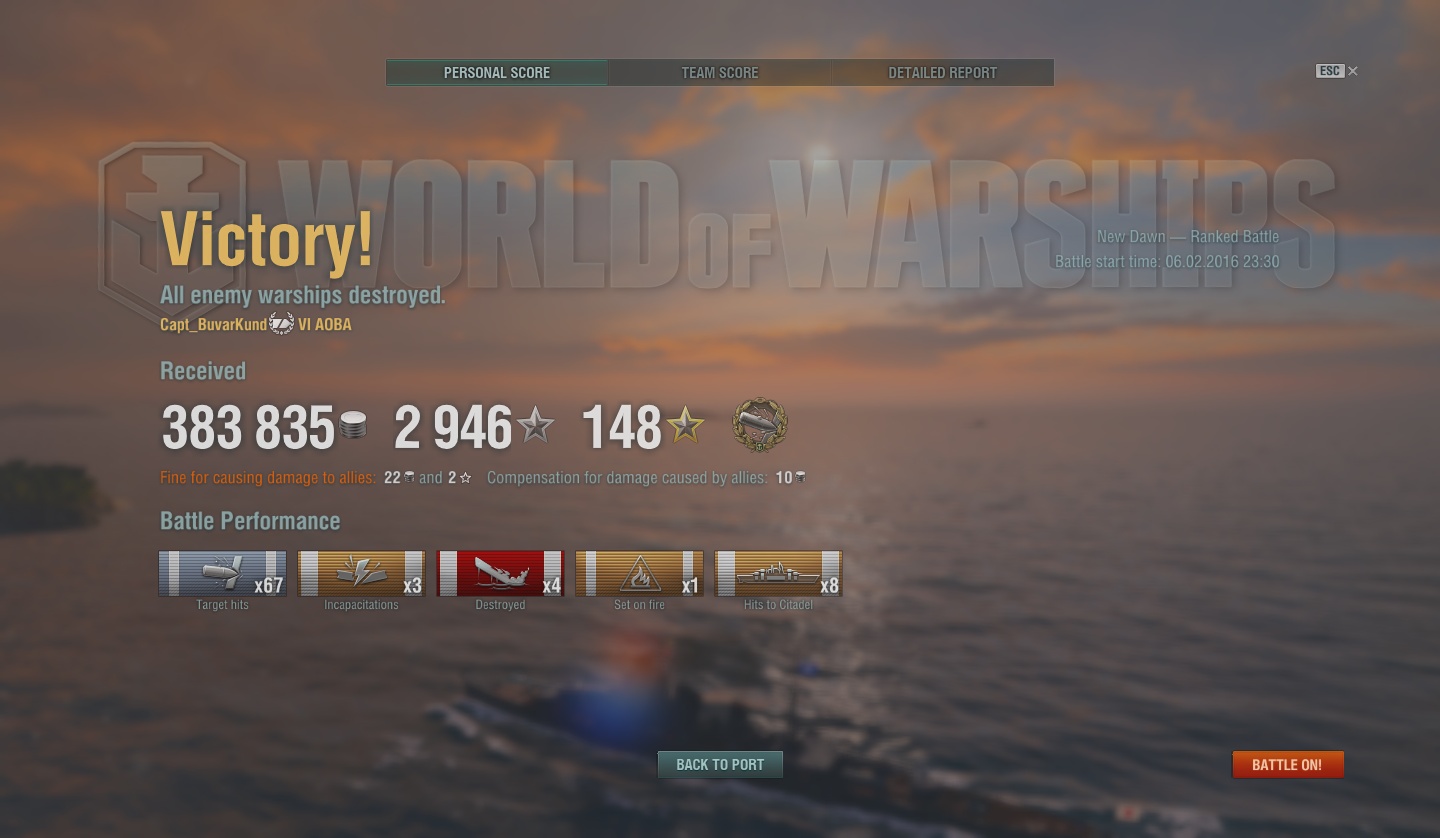Click the grey experience star icon
The height and width of the screenshot is (838, 1440).
tap(535, 426)
